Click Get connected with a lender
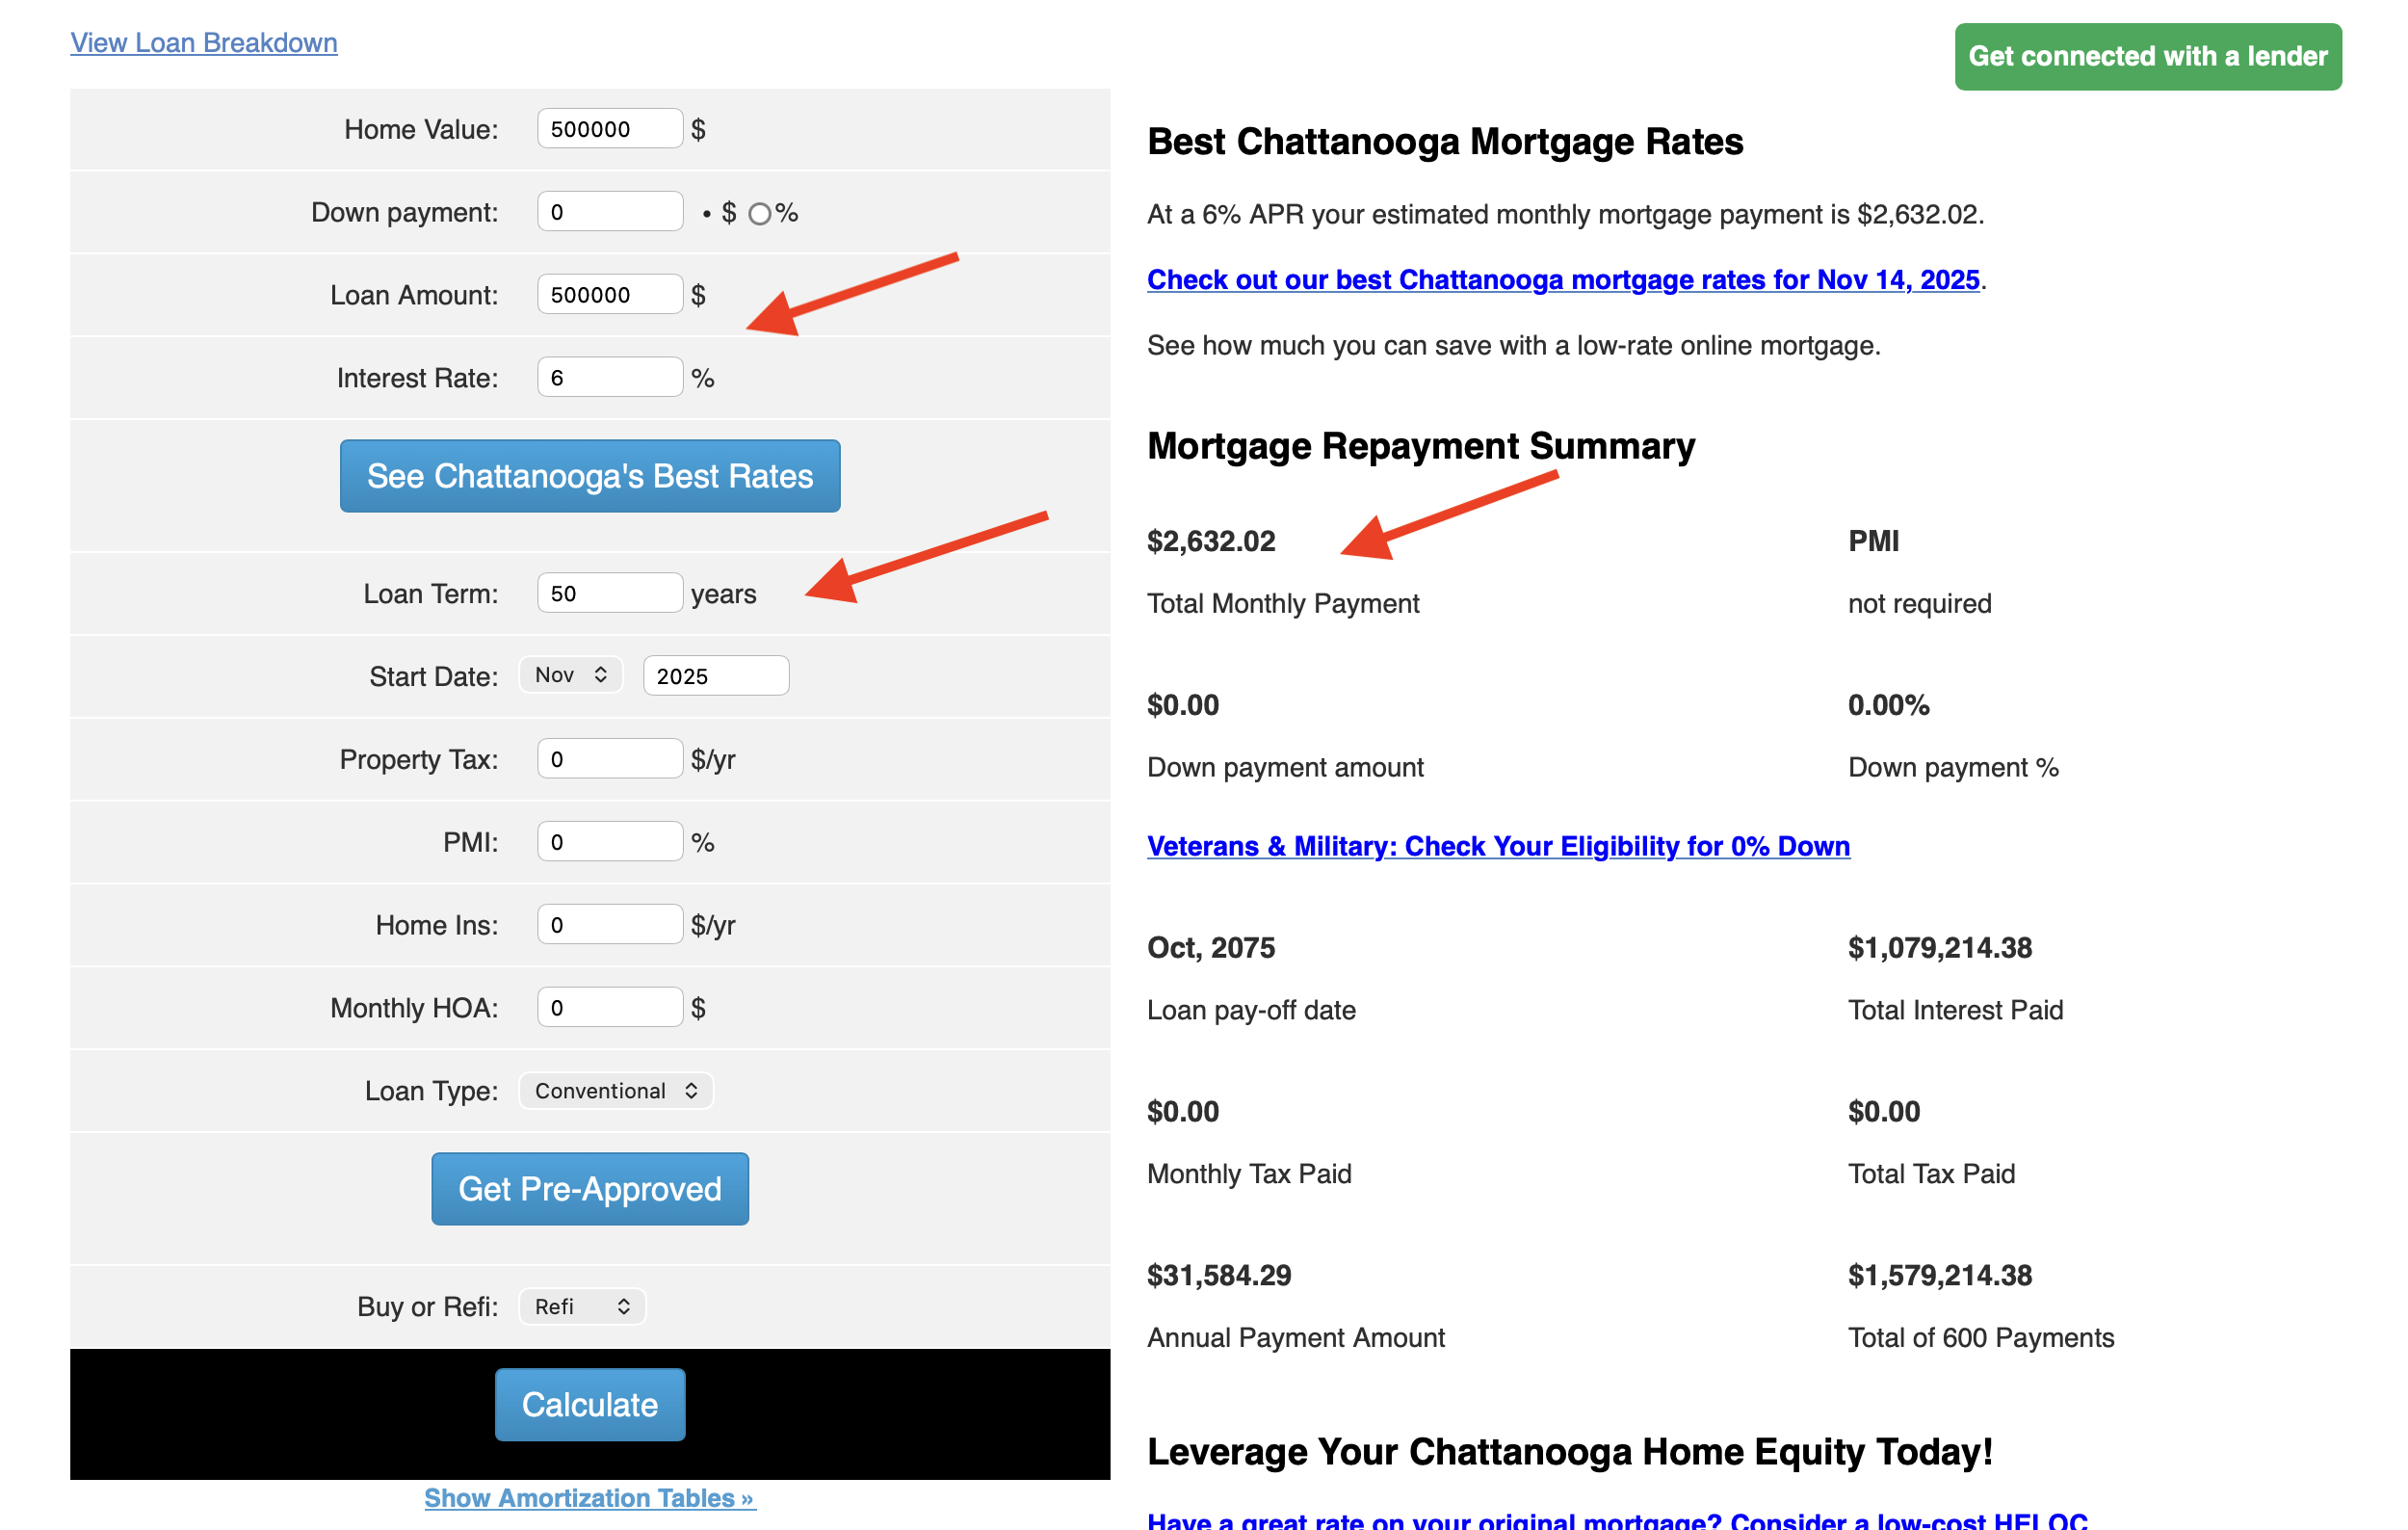 point(2147,57)
